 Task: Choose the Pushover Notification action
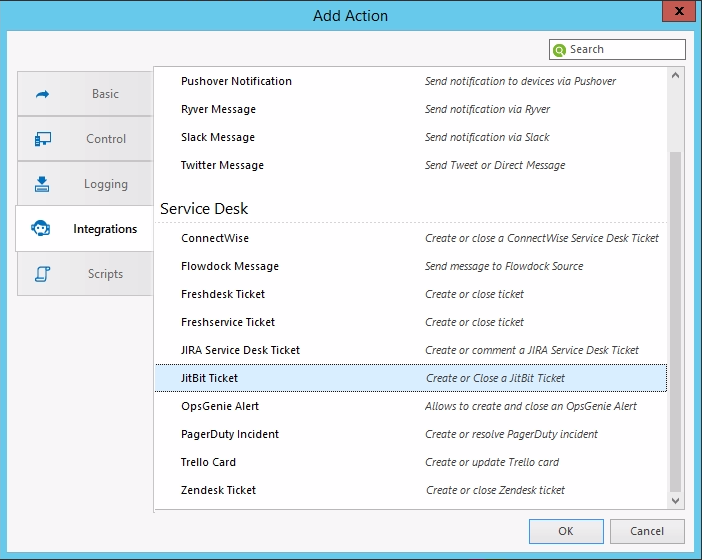236,81
